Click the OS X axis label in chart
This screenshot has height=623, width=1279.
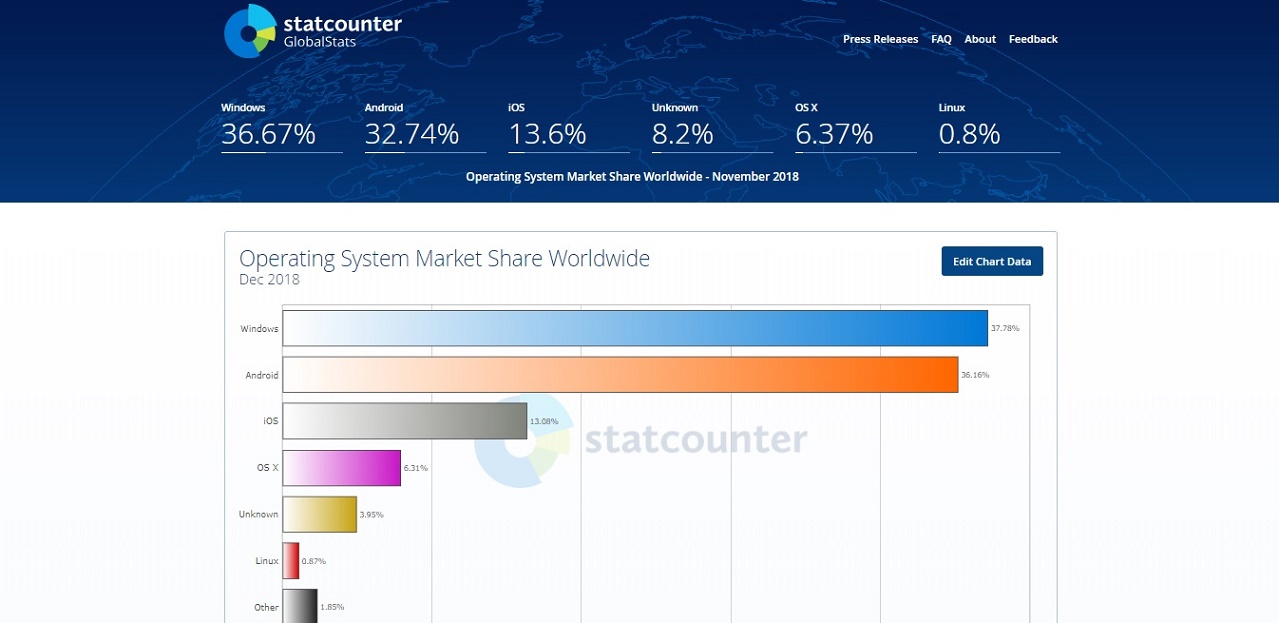coord(268,468)
